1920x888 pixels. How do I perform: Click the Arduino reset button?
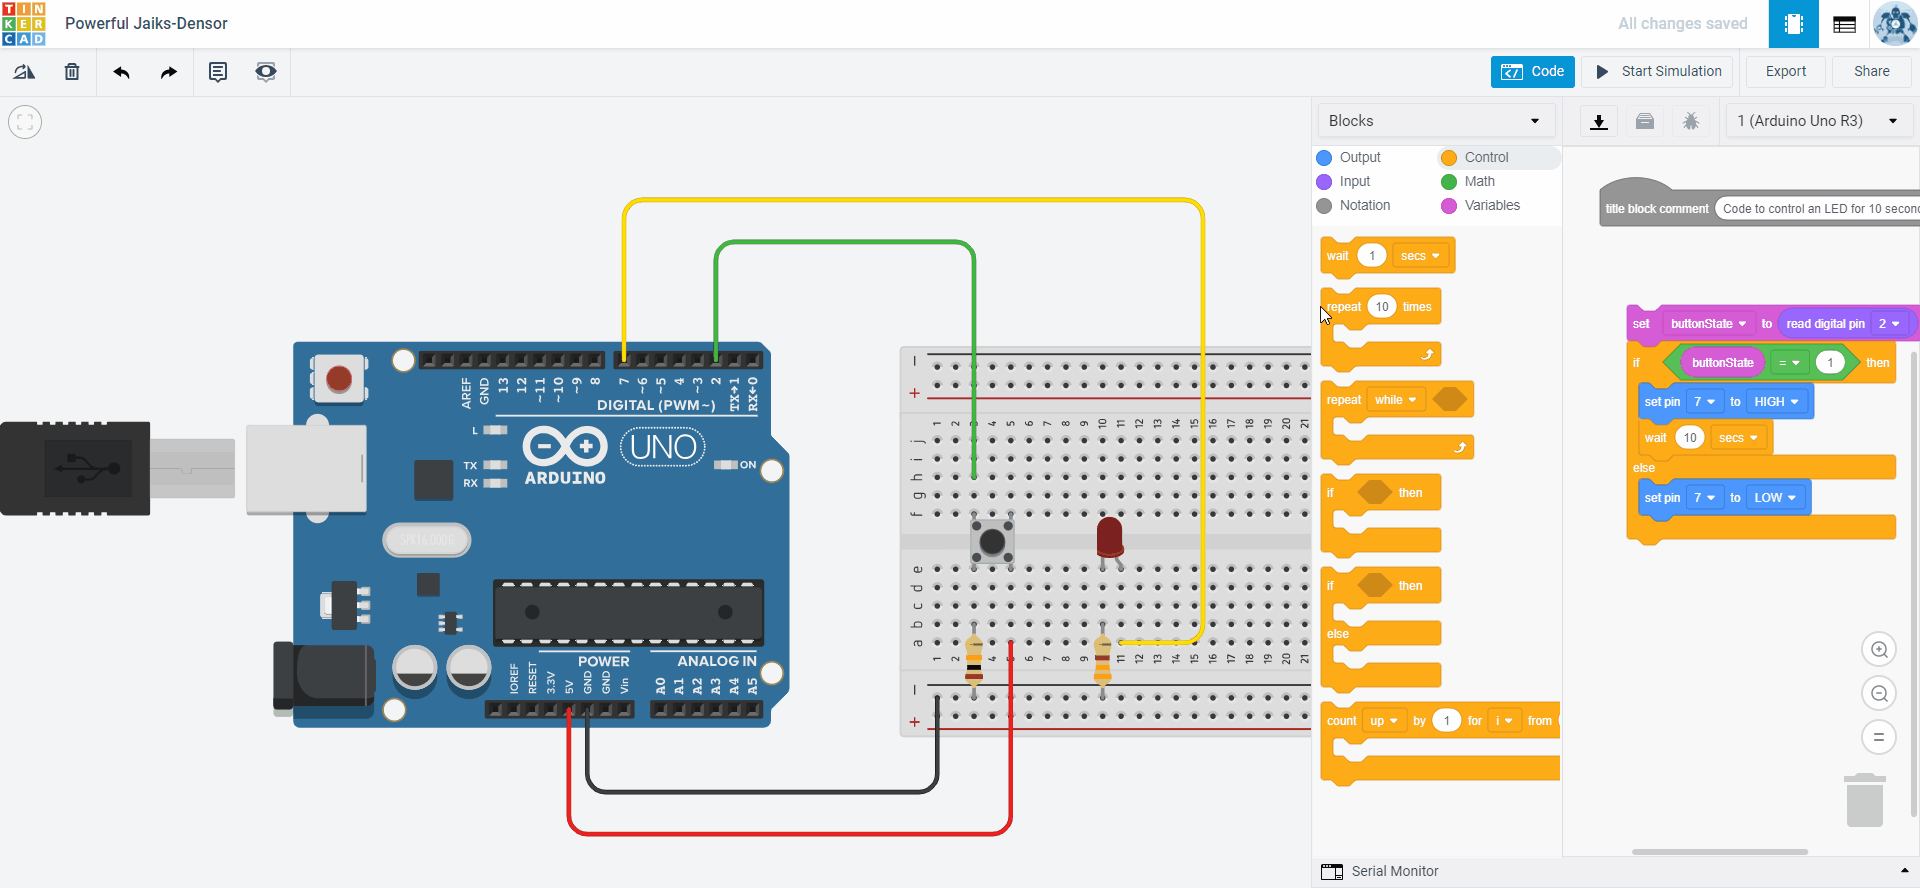339,379
